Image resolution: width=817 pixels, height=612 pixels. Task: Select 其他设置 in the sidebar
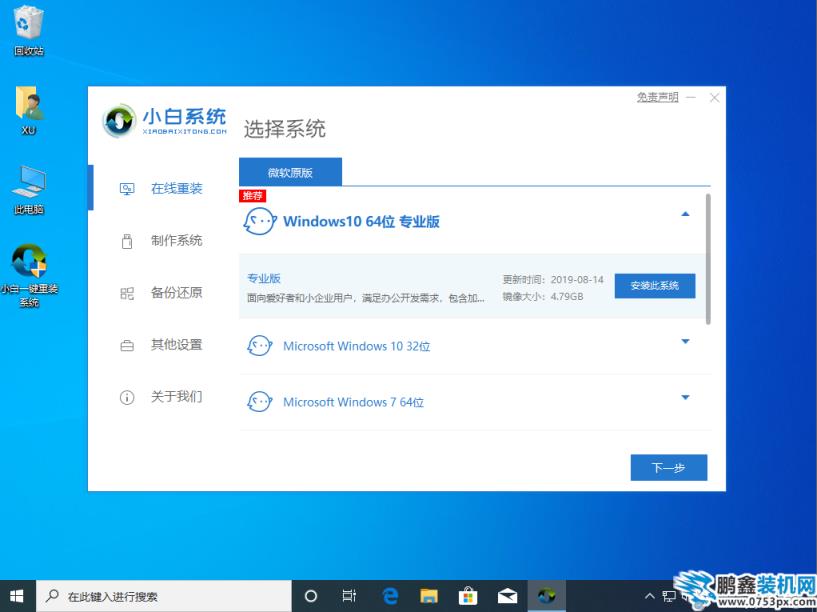click(177, 345)
